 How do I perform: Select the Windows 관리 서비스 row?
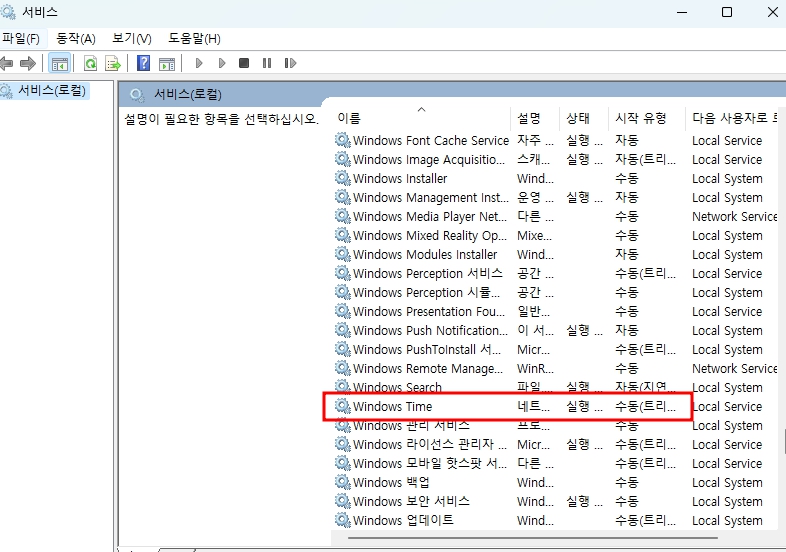pos(555,425)
